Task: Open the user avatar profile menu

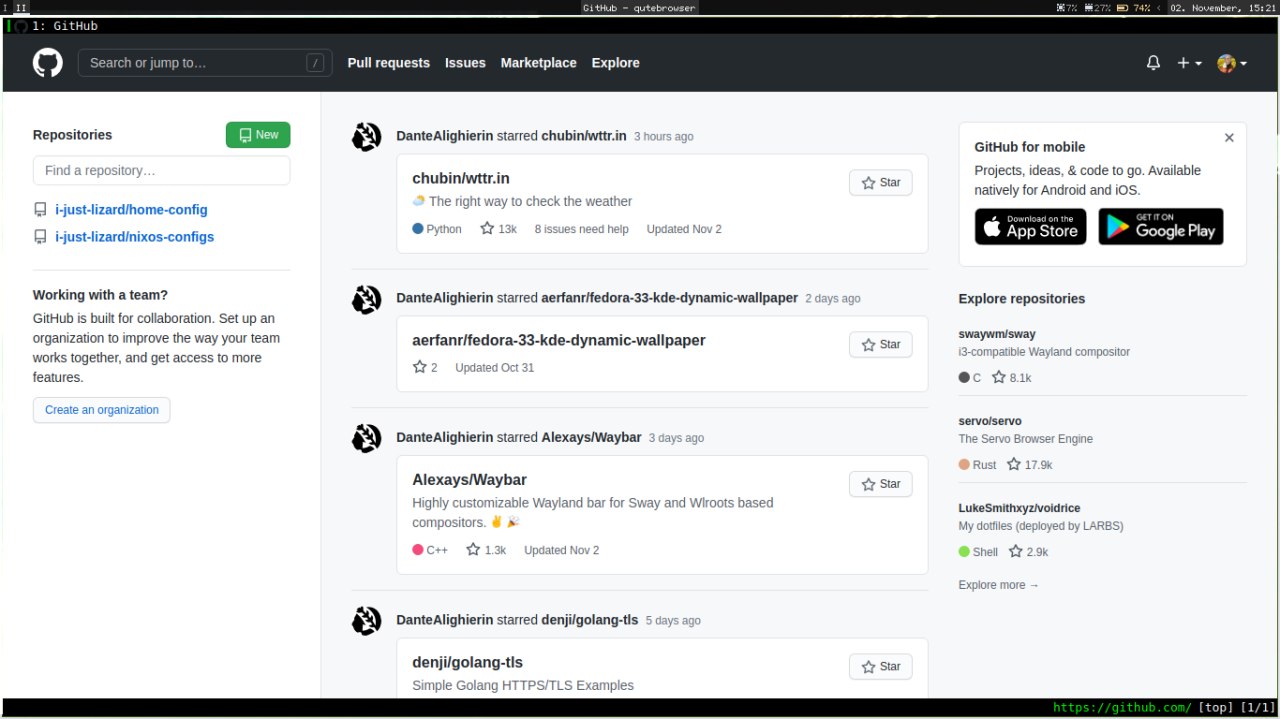Action: (1232, 63)
